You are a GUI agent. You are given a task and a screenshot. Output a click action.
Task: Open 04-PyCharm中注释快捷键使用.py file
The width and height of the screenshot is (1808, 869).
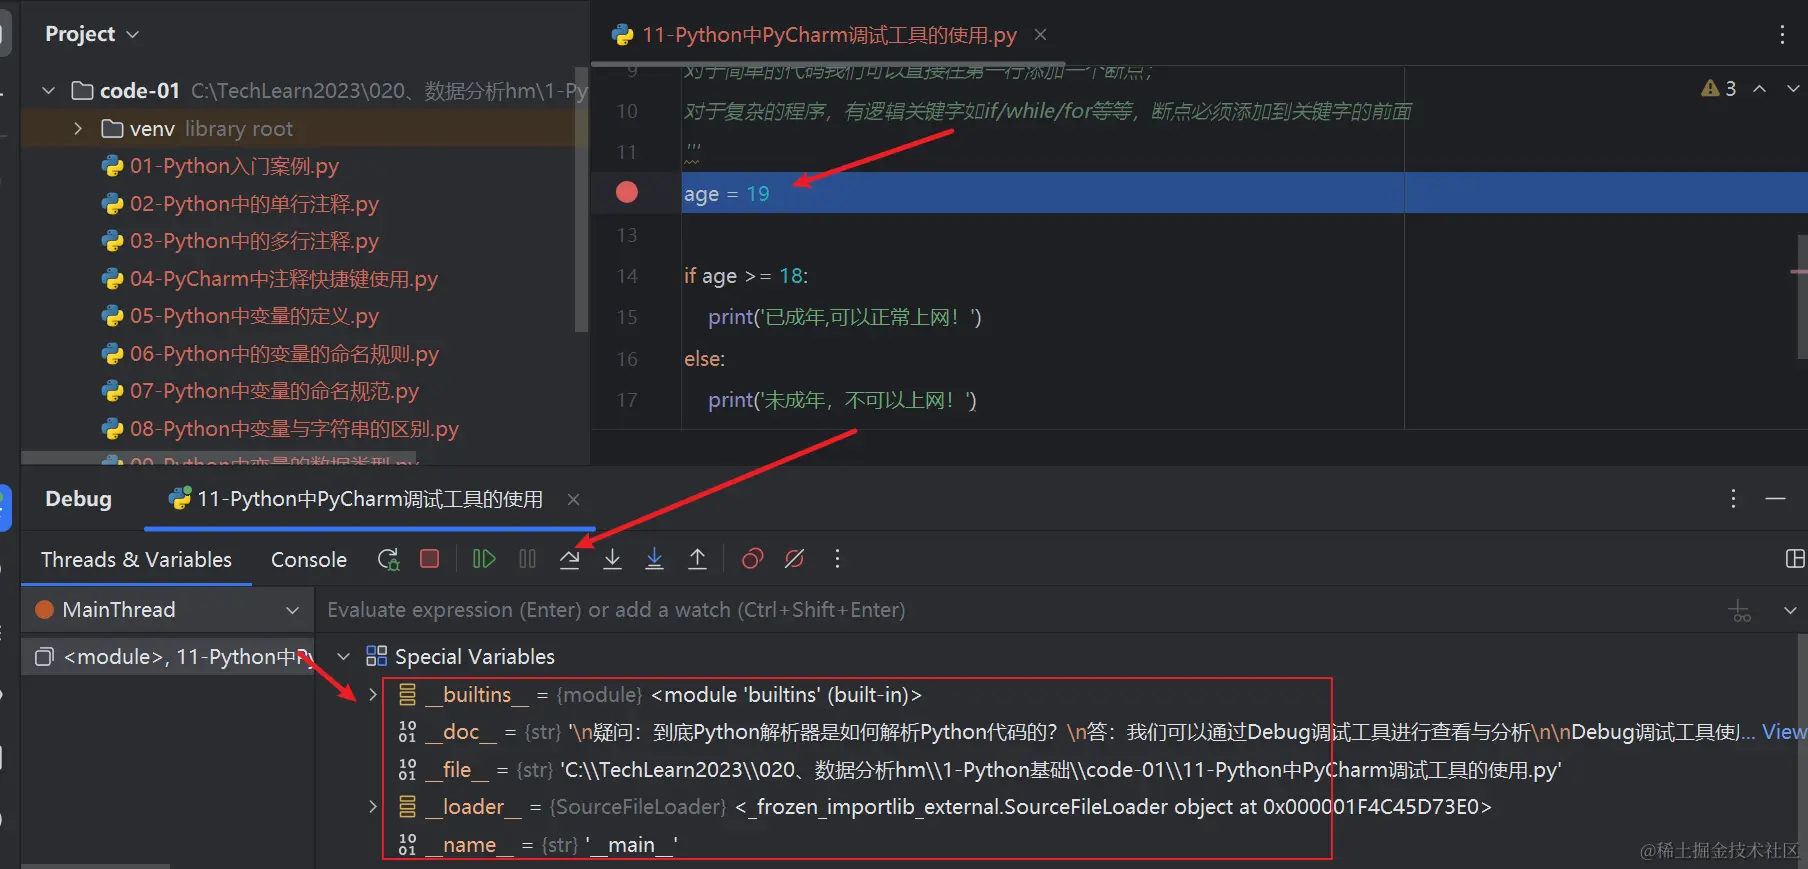[284, 279]
